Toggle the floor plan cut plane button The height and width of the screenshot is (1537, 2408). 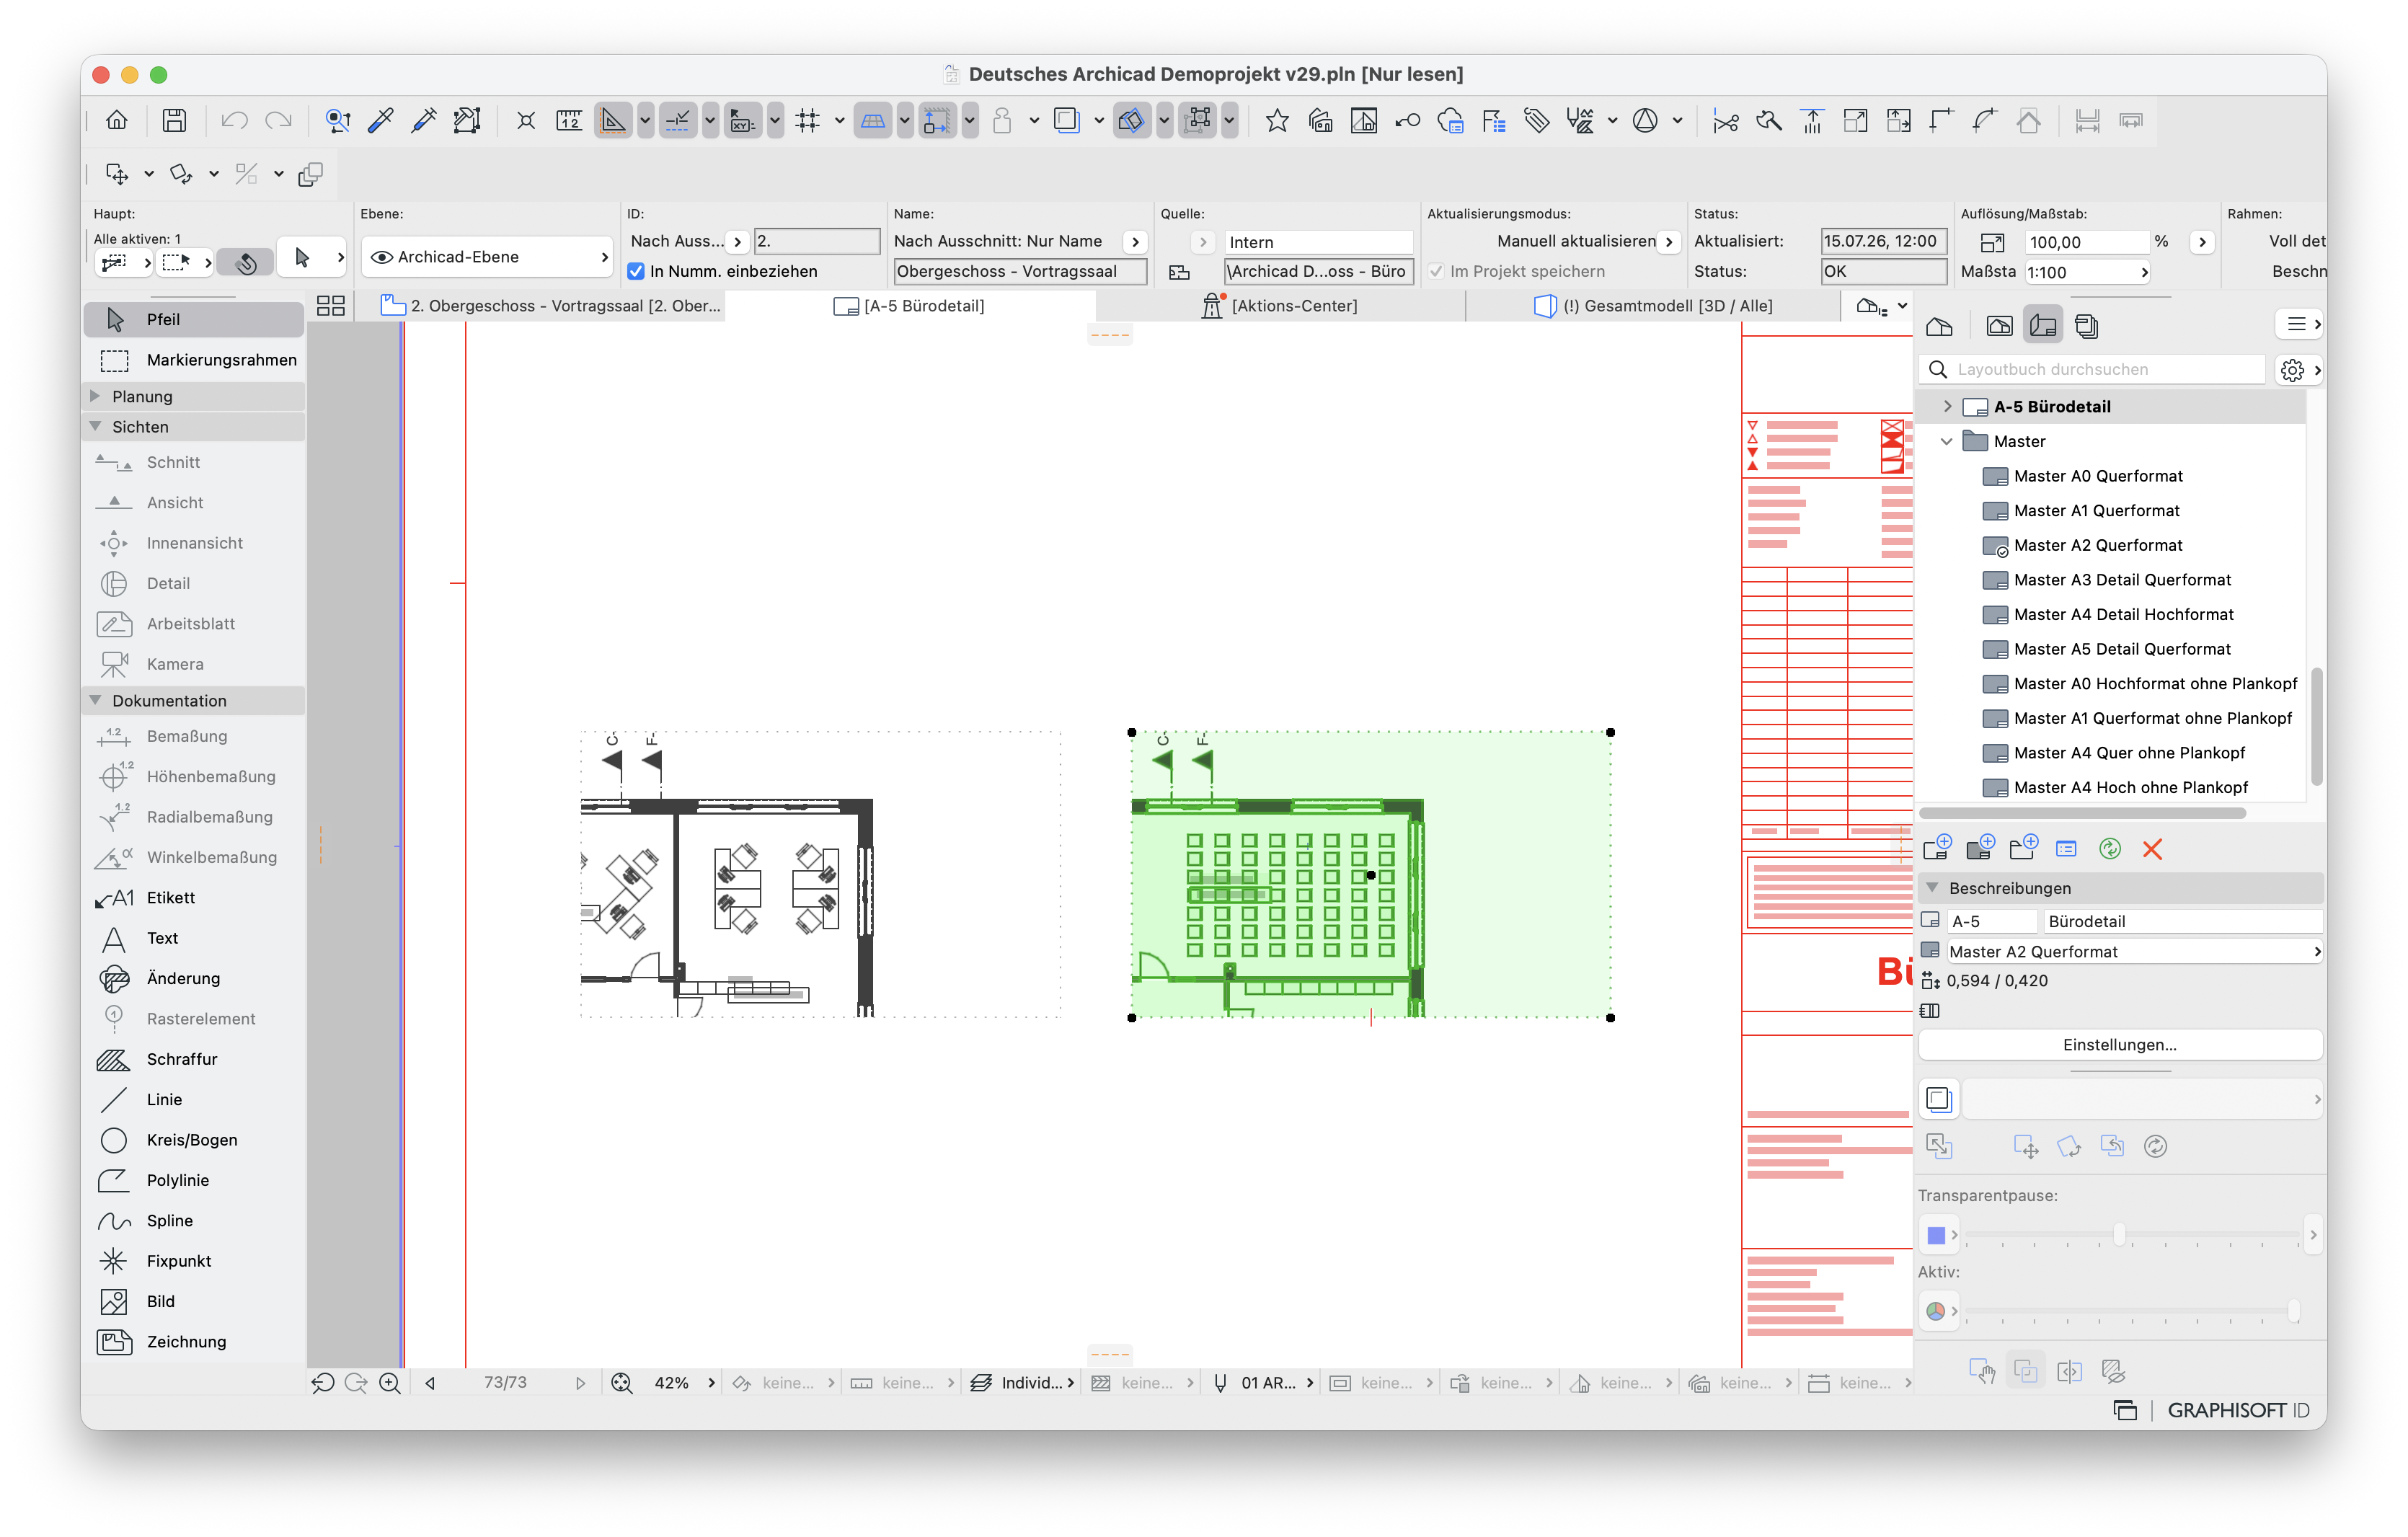point(872,121)
